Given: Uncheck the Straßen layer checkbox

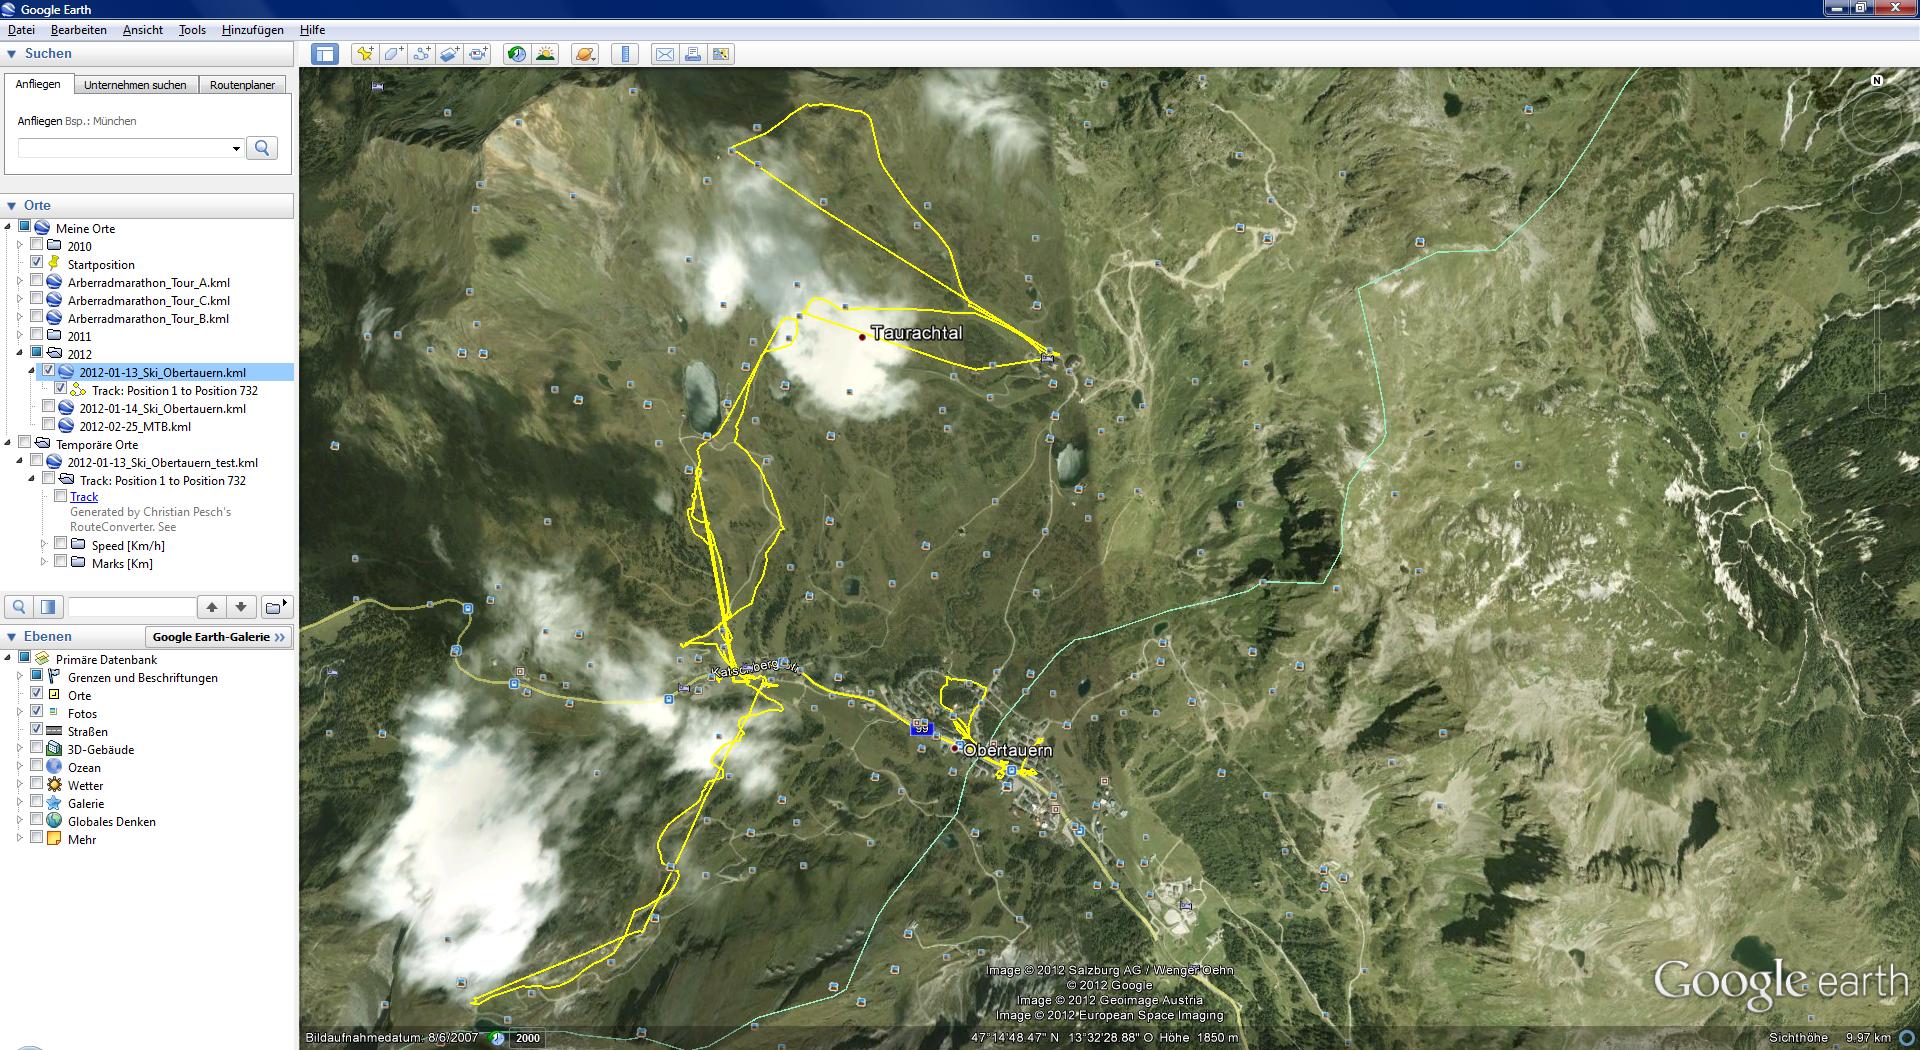Looking at the screenshot, I should [x=37, y=730].
